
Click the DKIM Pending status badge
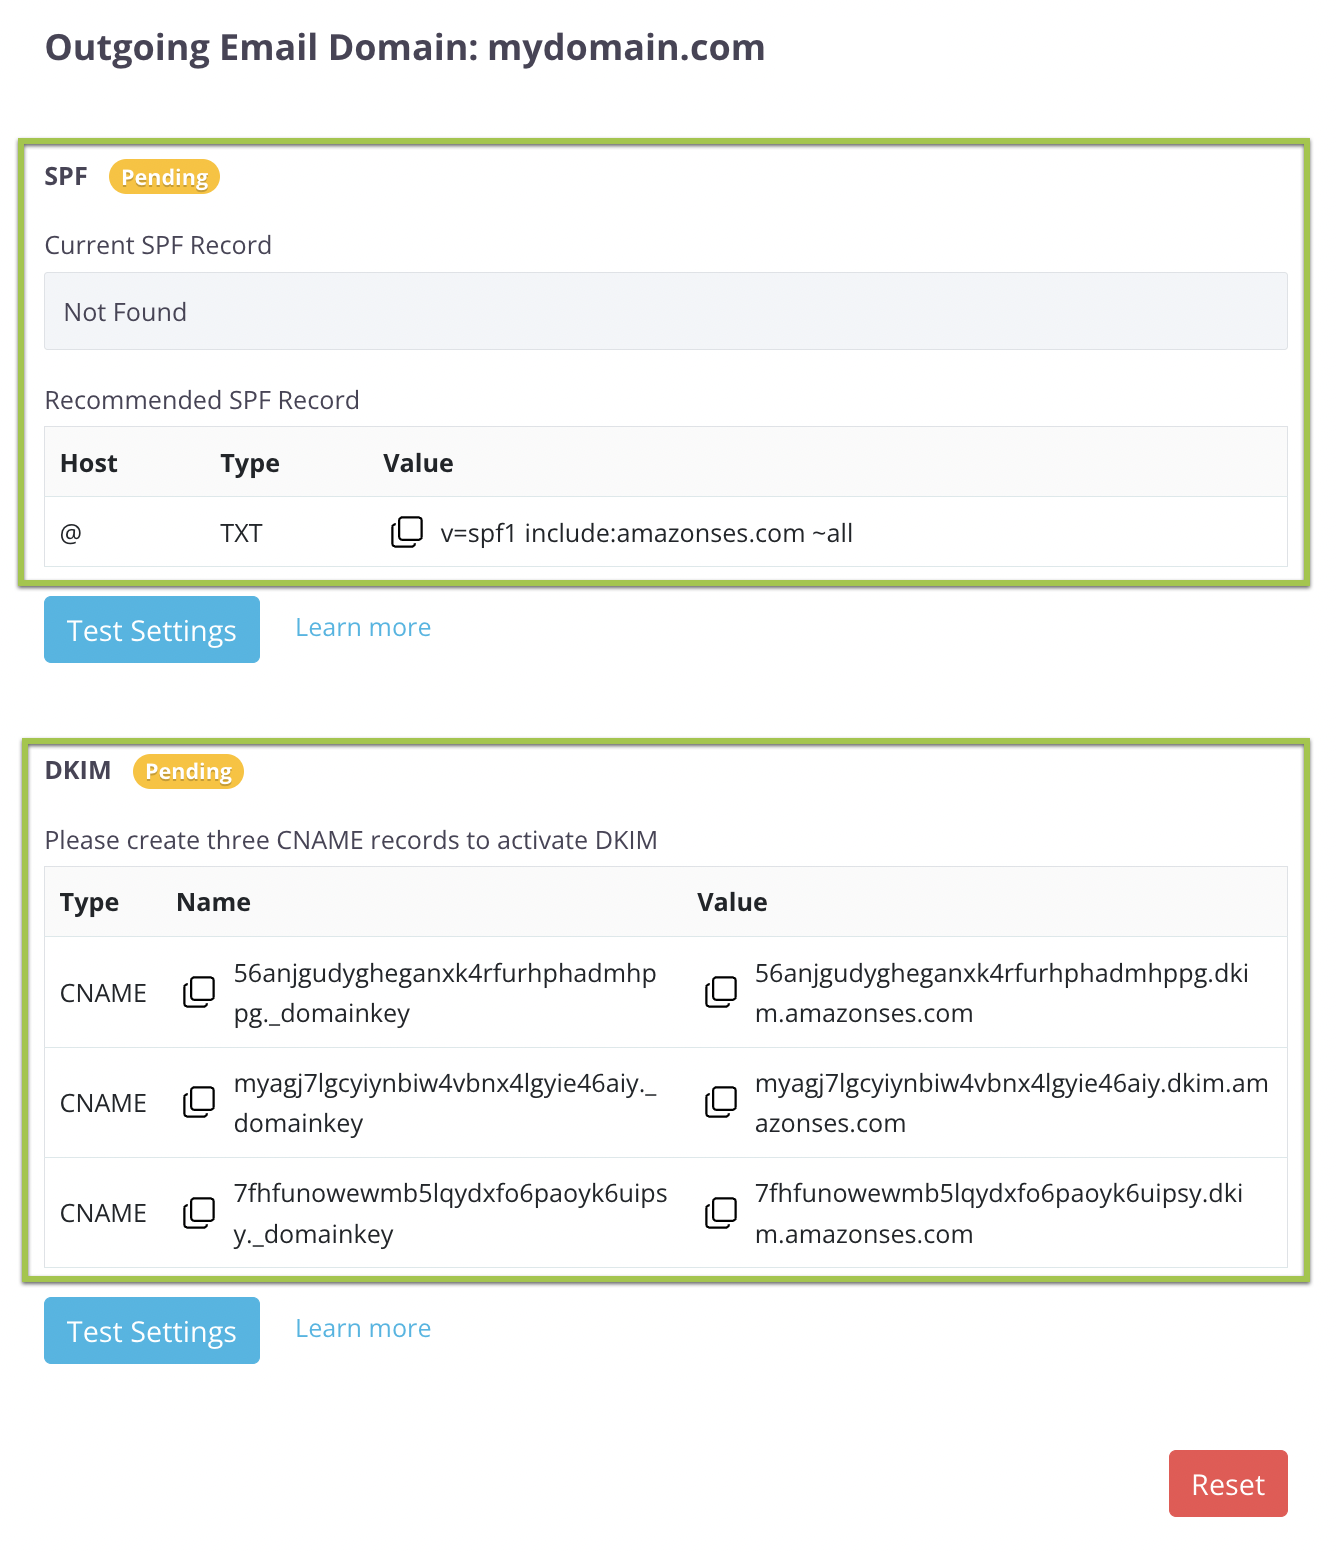point(188,771)
